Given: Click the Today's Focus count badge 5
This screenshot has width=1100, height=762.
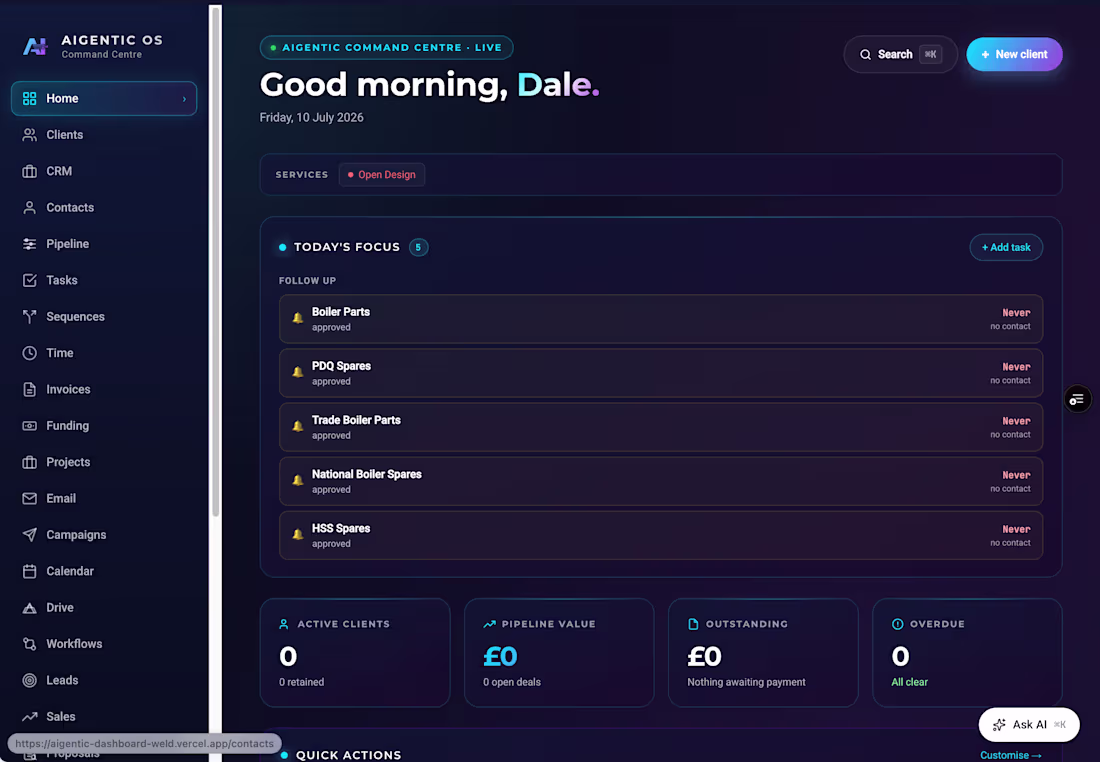Looking at the screenshot, I should (418, 247).
